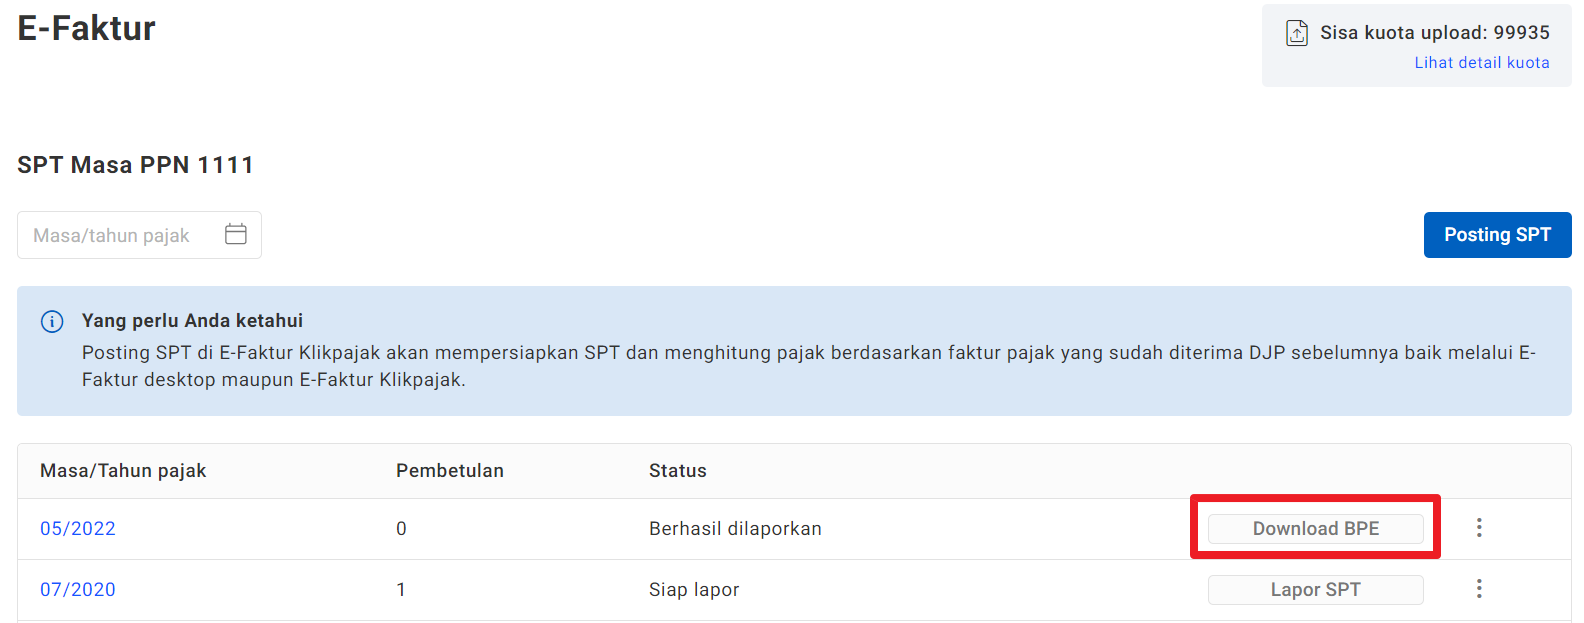Click the calendar icon in the period field

pos(236,234)
